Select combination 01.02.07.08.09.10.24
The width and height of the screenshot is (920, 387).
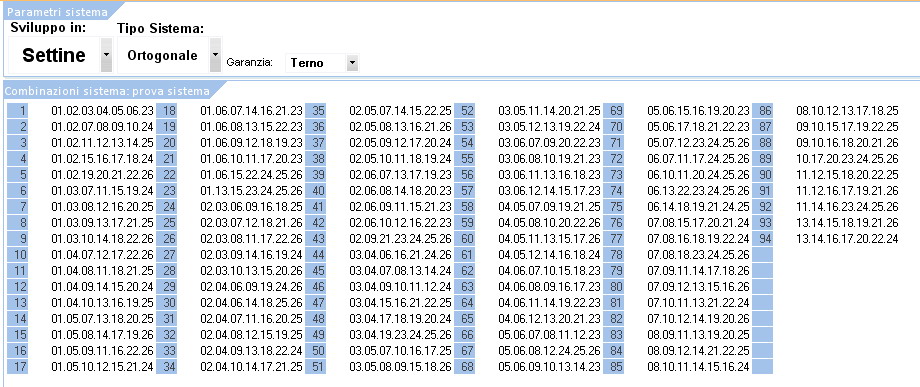[103, 127]
